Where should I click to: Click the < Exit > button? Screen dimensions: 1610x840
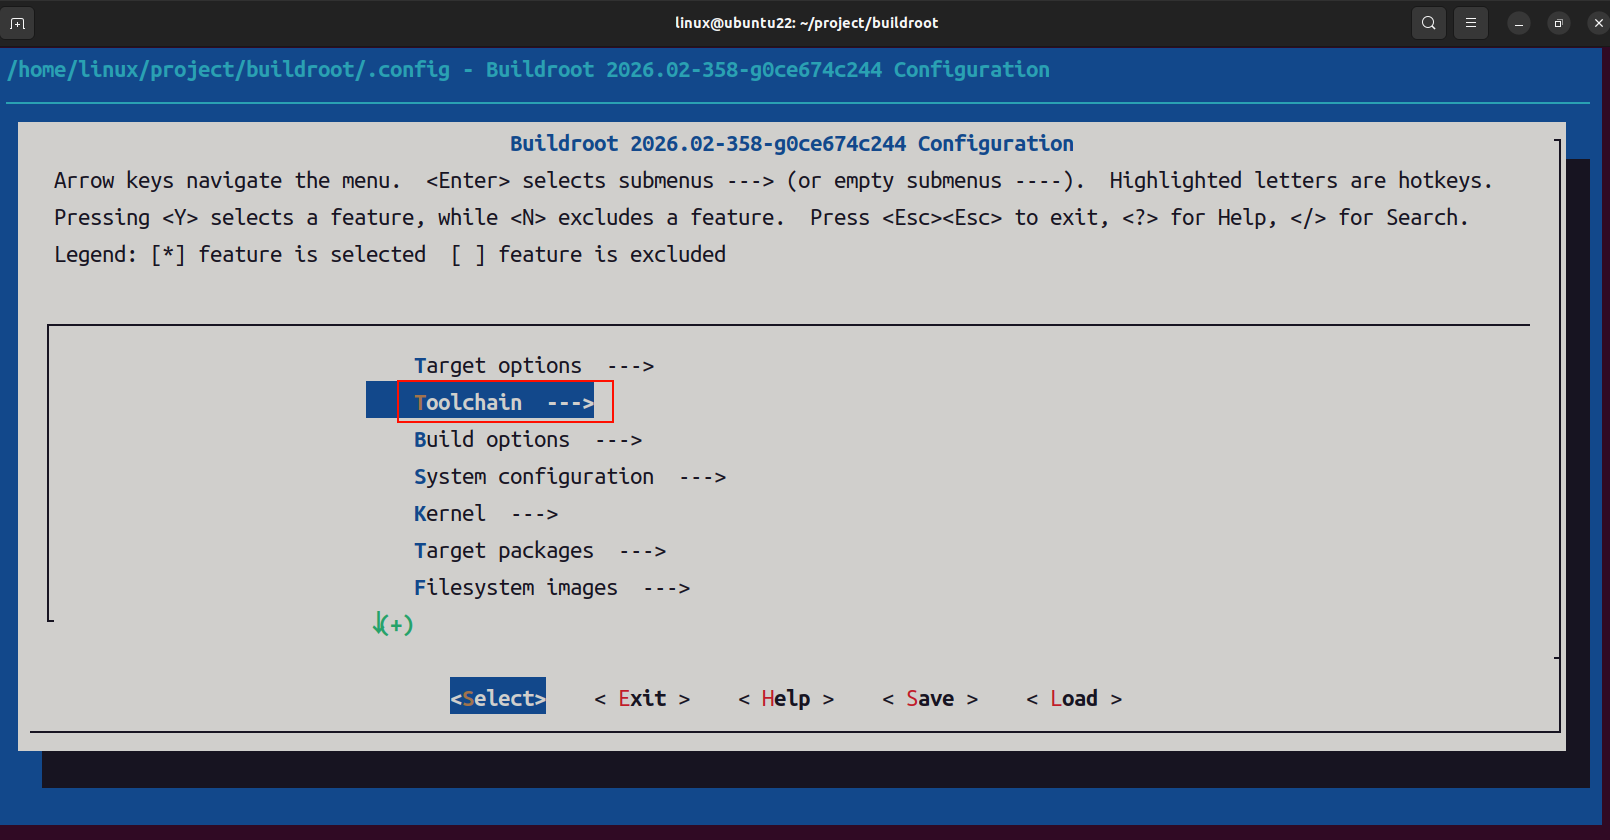click(x=642, y=698)
